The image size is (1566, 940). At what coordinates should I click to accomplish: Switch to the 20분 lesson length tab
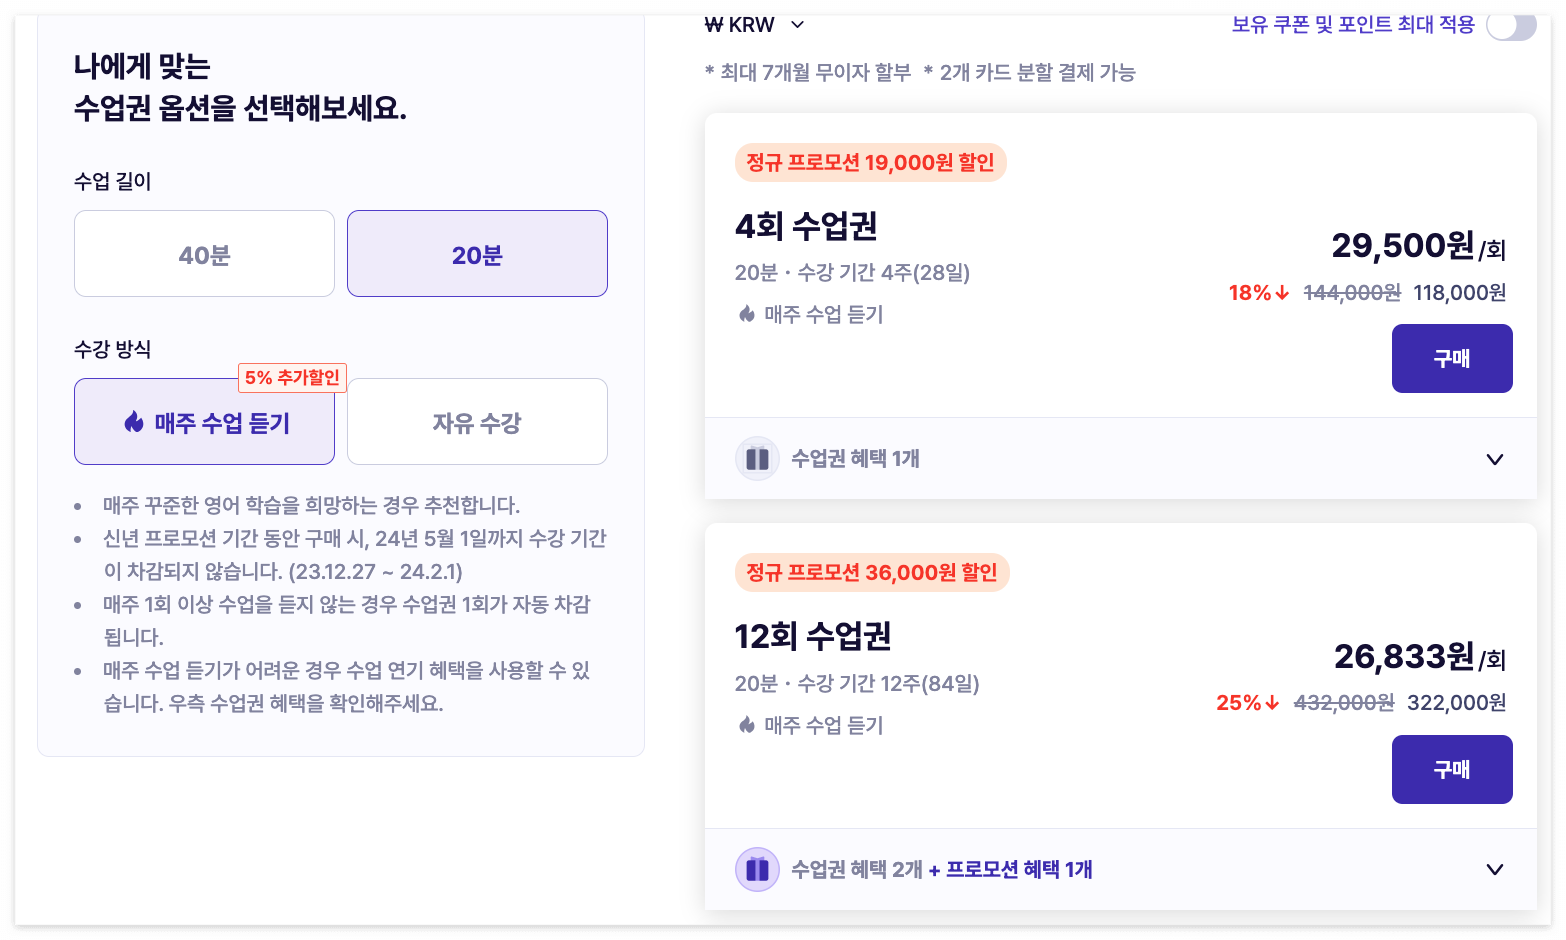coord(477,253)
